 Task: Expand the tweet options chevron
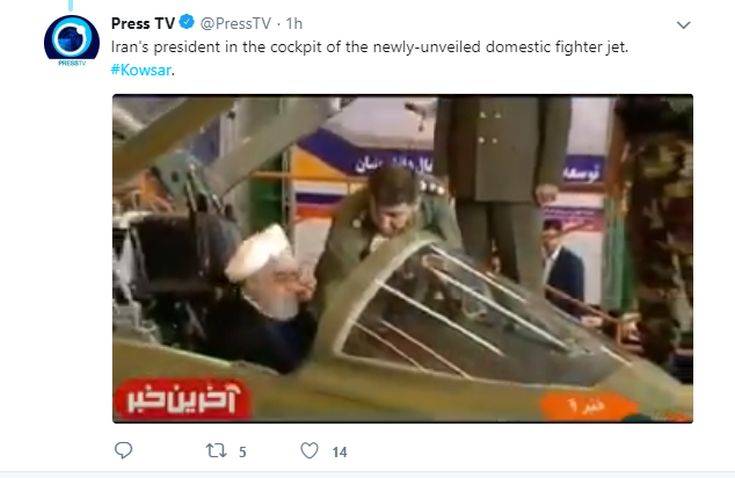click(x=683, y=25)
